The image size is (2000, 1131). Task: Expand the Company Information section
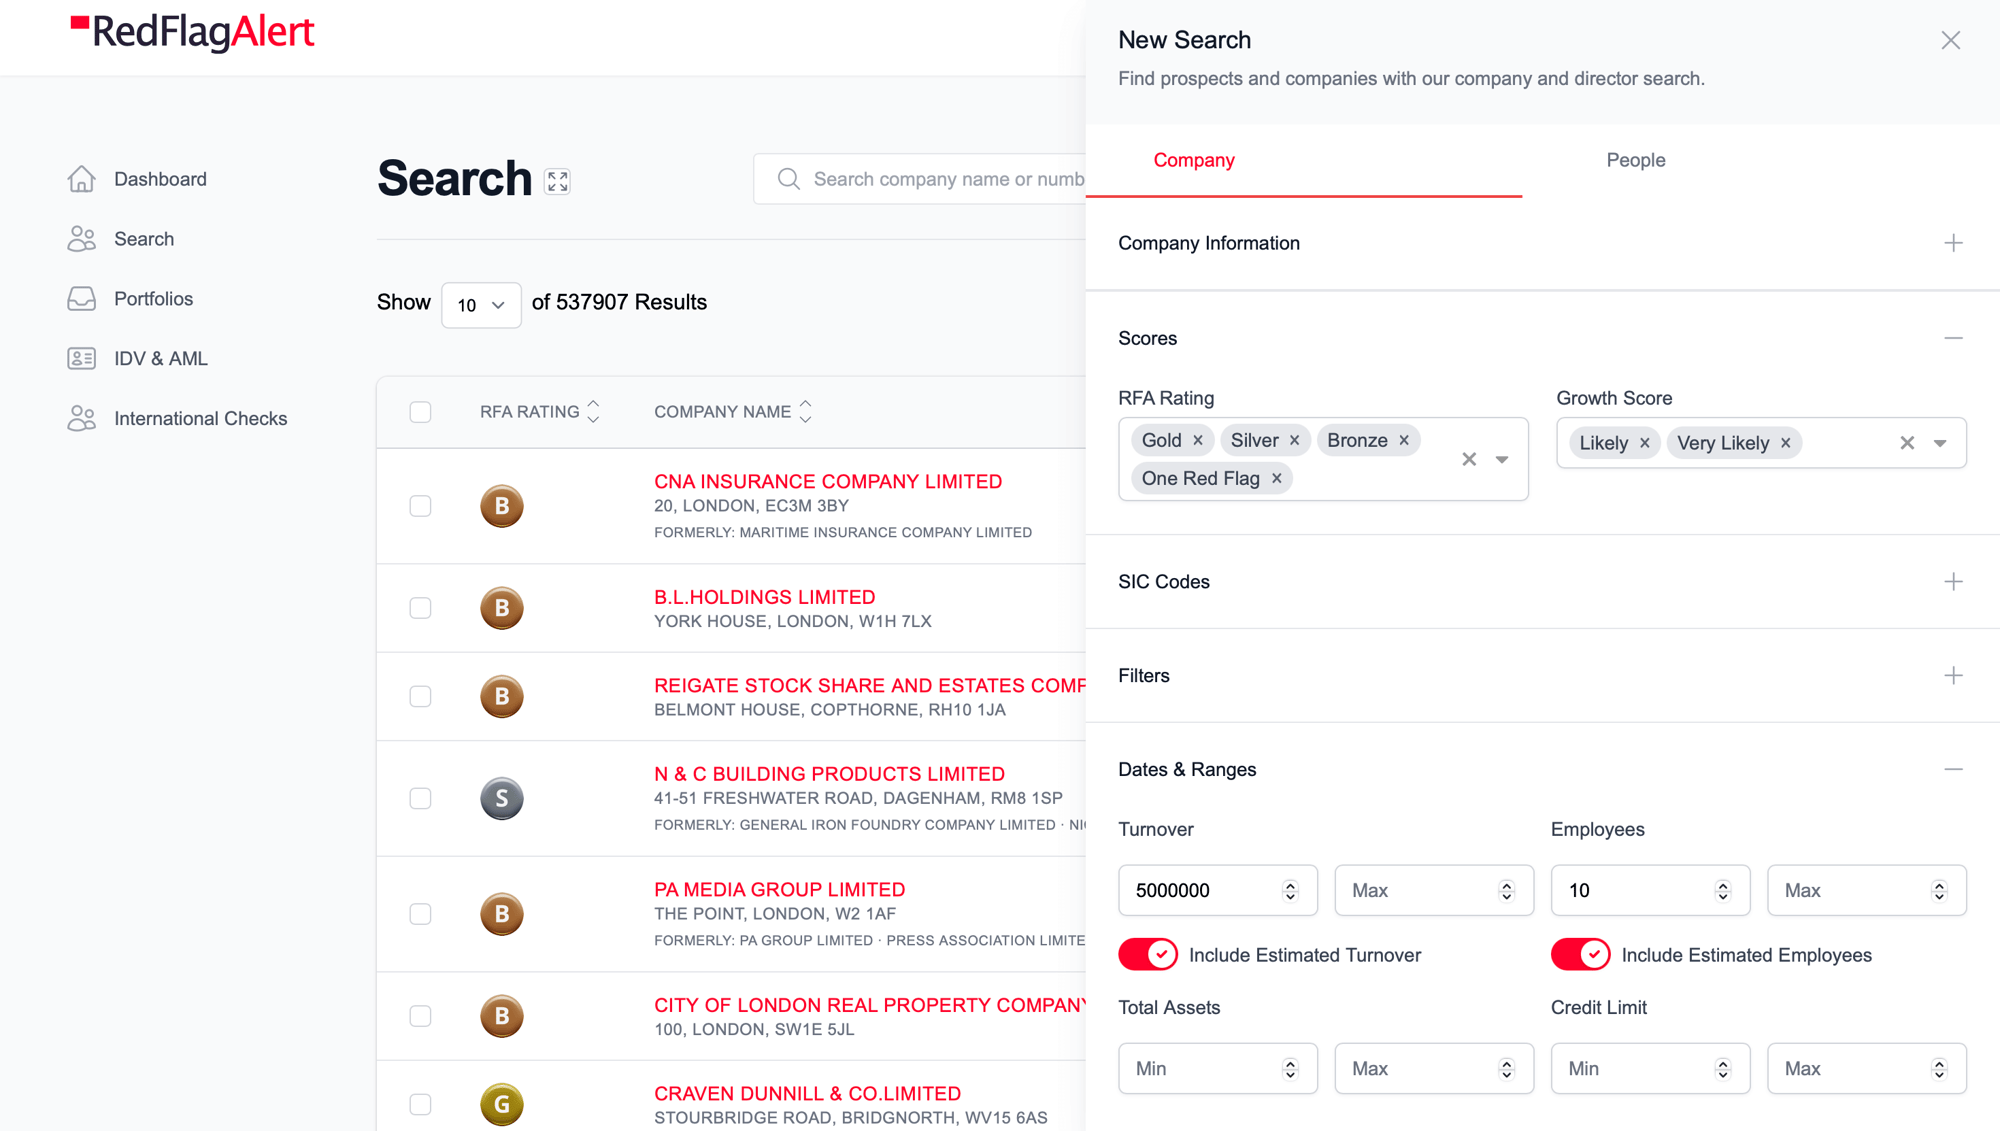pos(1953,243)
